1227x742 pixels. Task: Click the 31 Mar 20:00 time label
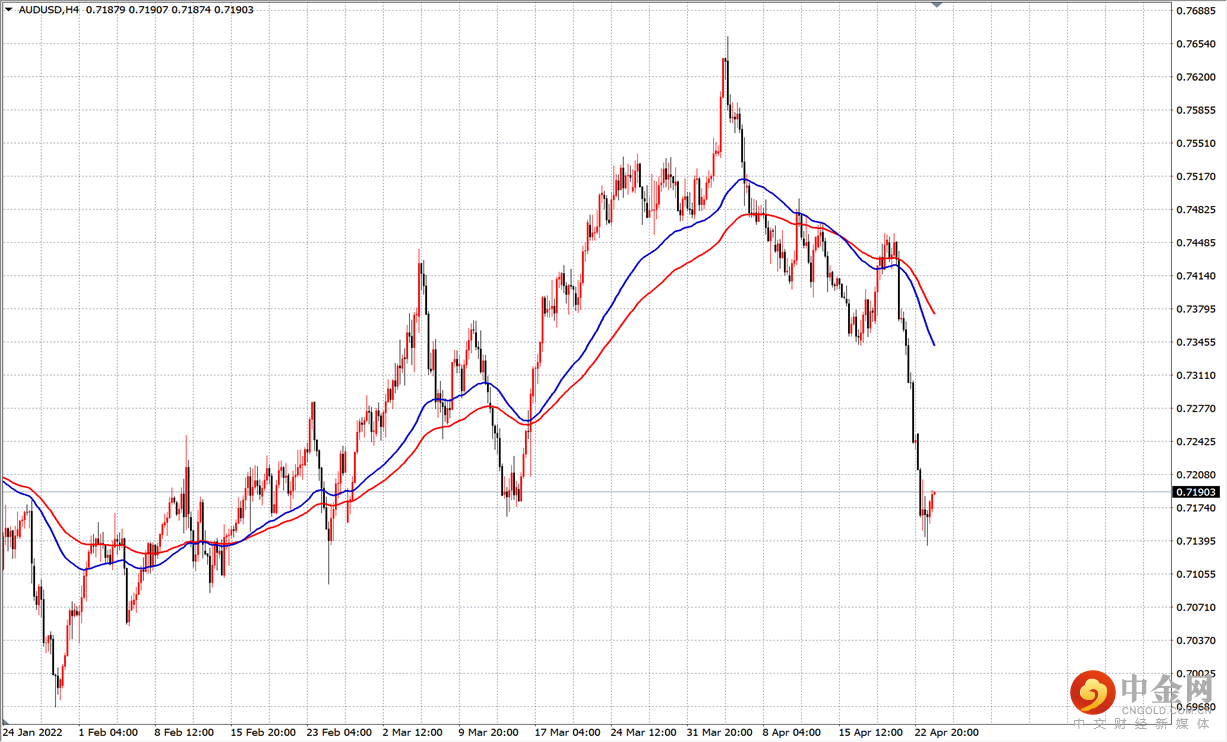click(x=719, y=732)
